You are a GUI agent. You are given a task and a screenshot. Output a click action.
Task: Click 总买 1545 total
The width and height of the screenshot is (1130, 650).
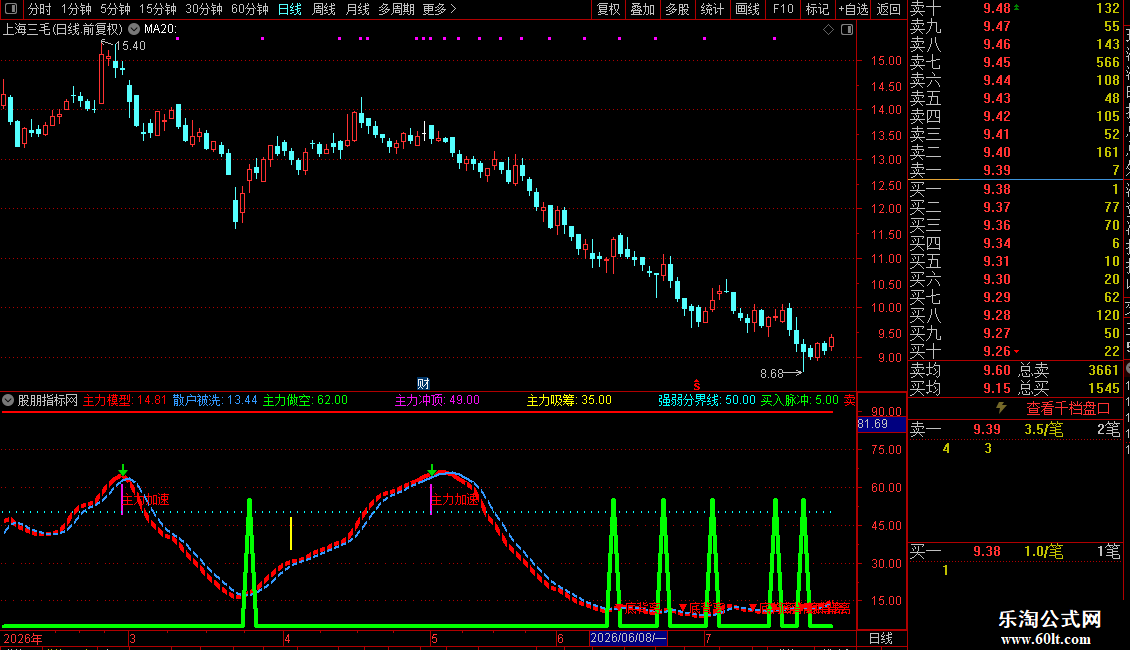(1069, 388)
